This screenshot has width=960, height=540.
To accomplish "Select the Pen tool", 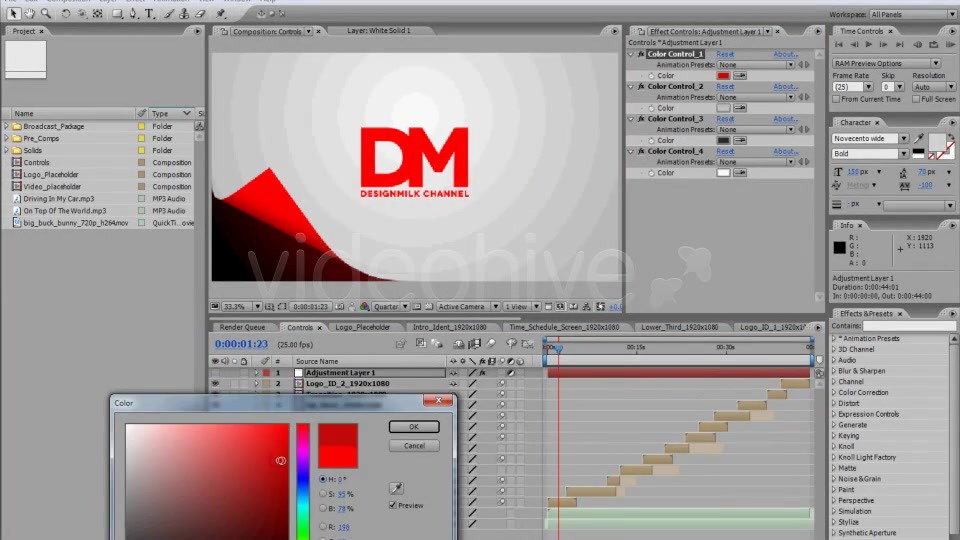I will click(133, 13).
